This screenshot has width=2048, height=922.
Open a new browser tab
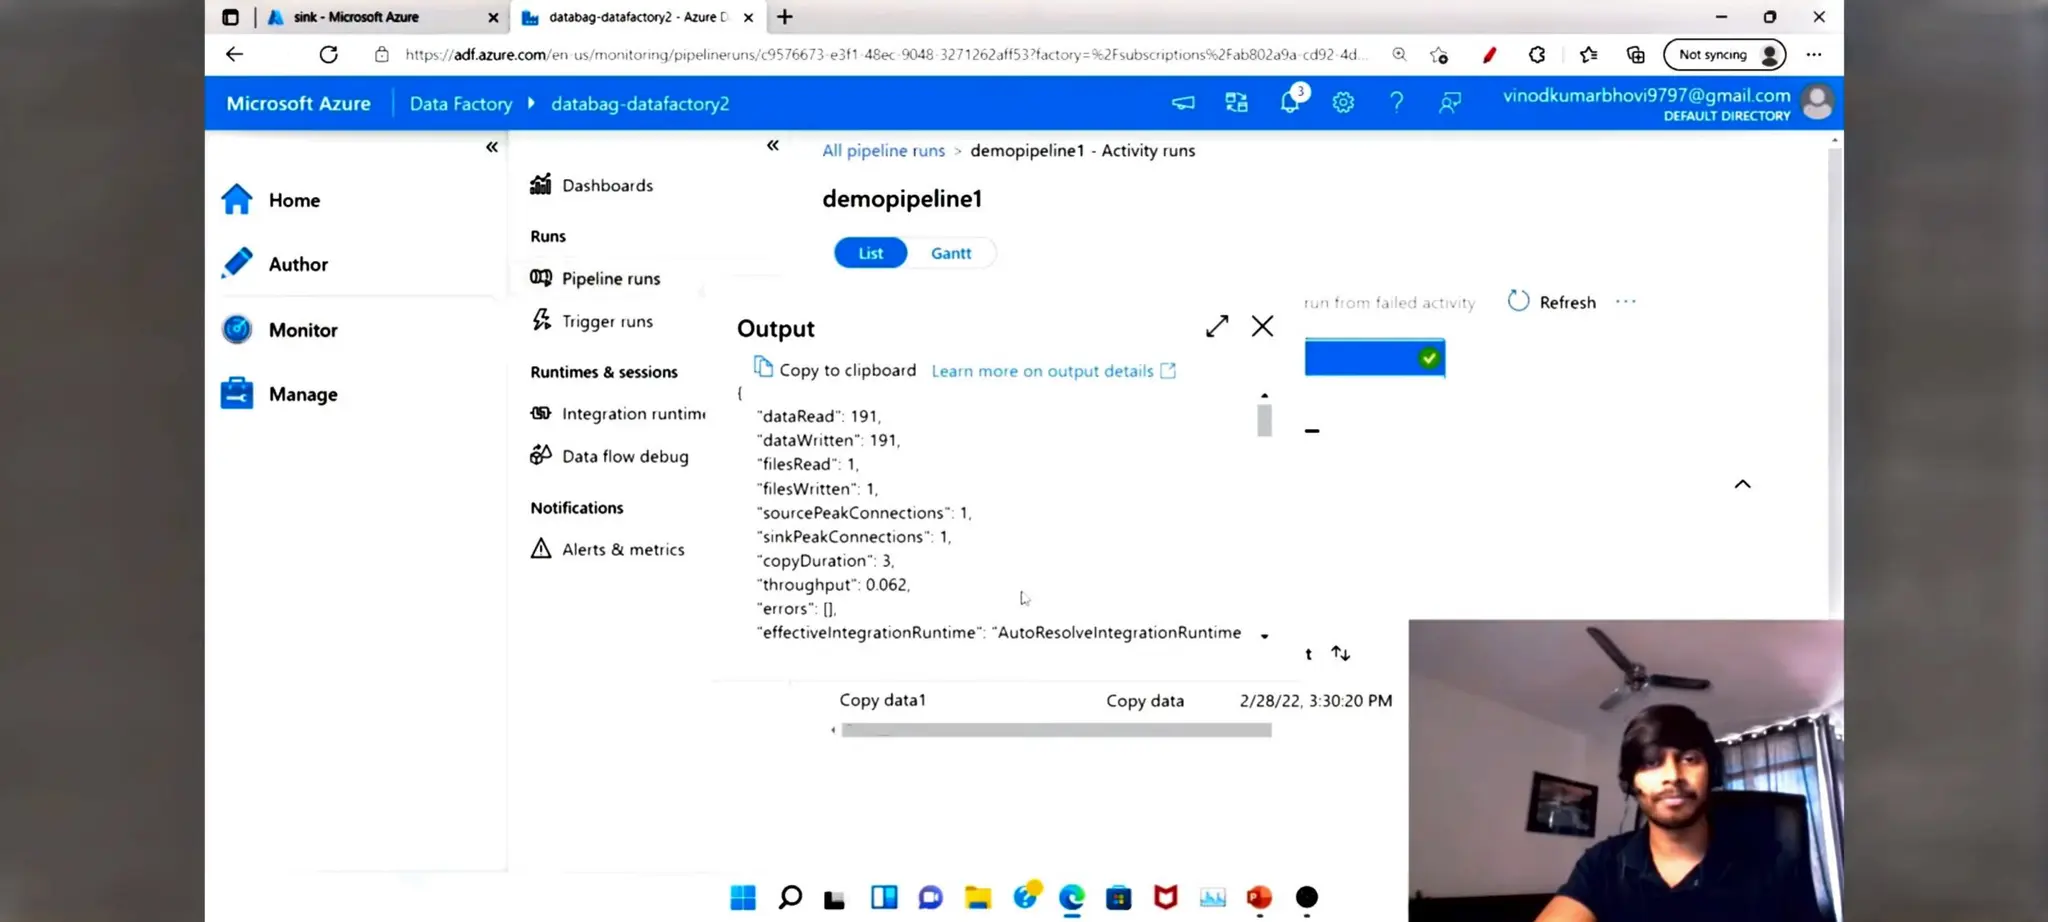(784, 17)
